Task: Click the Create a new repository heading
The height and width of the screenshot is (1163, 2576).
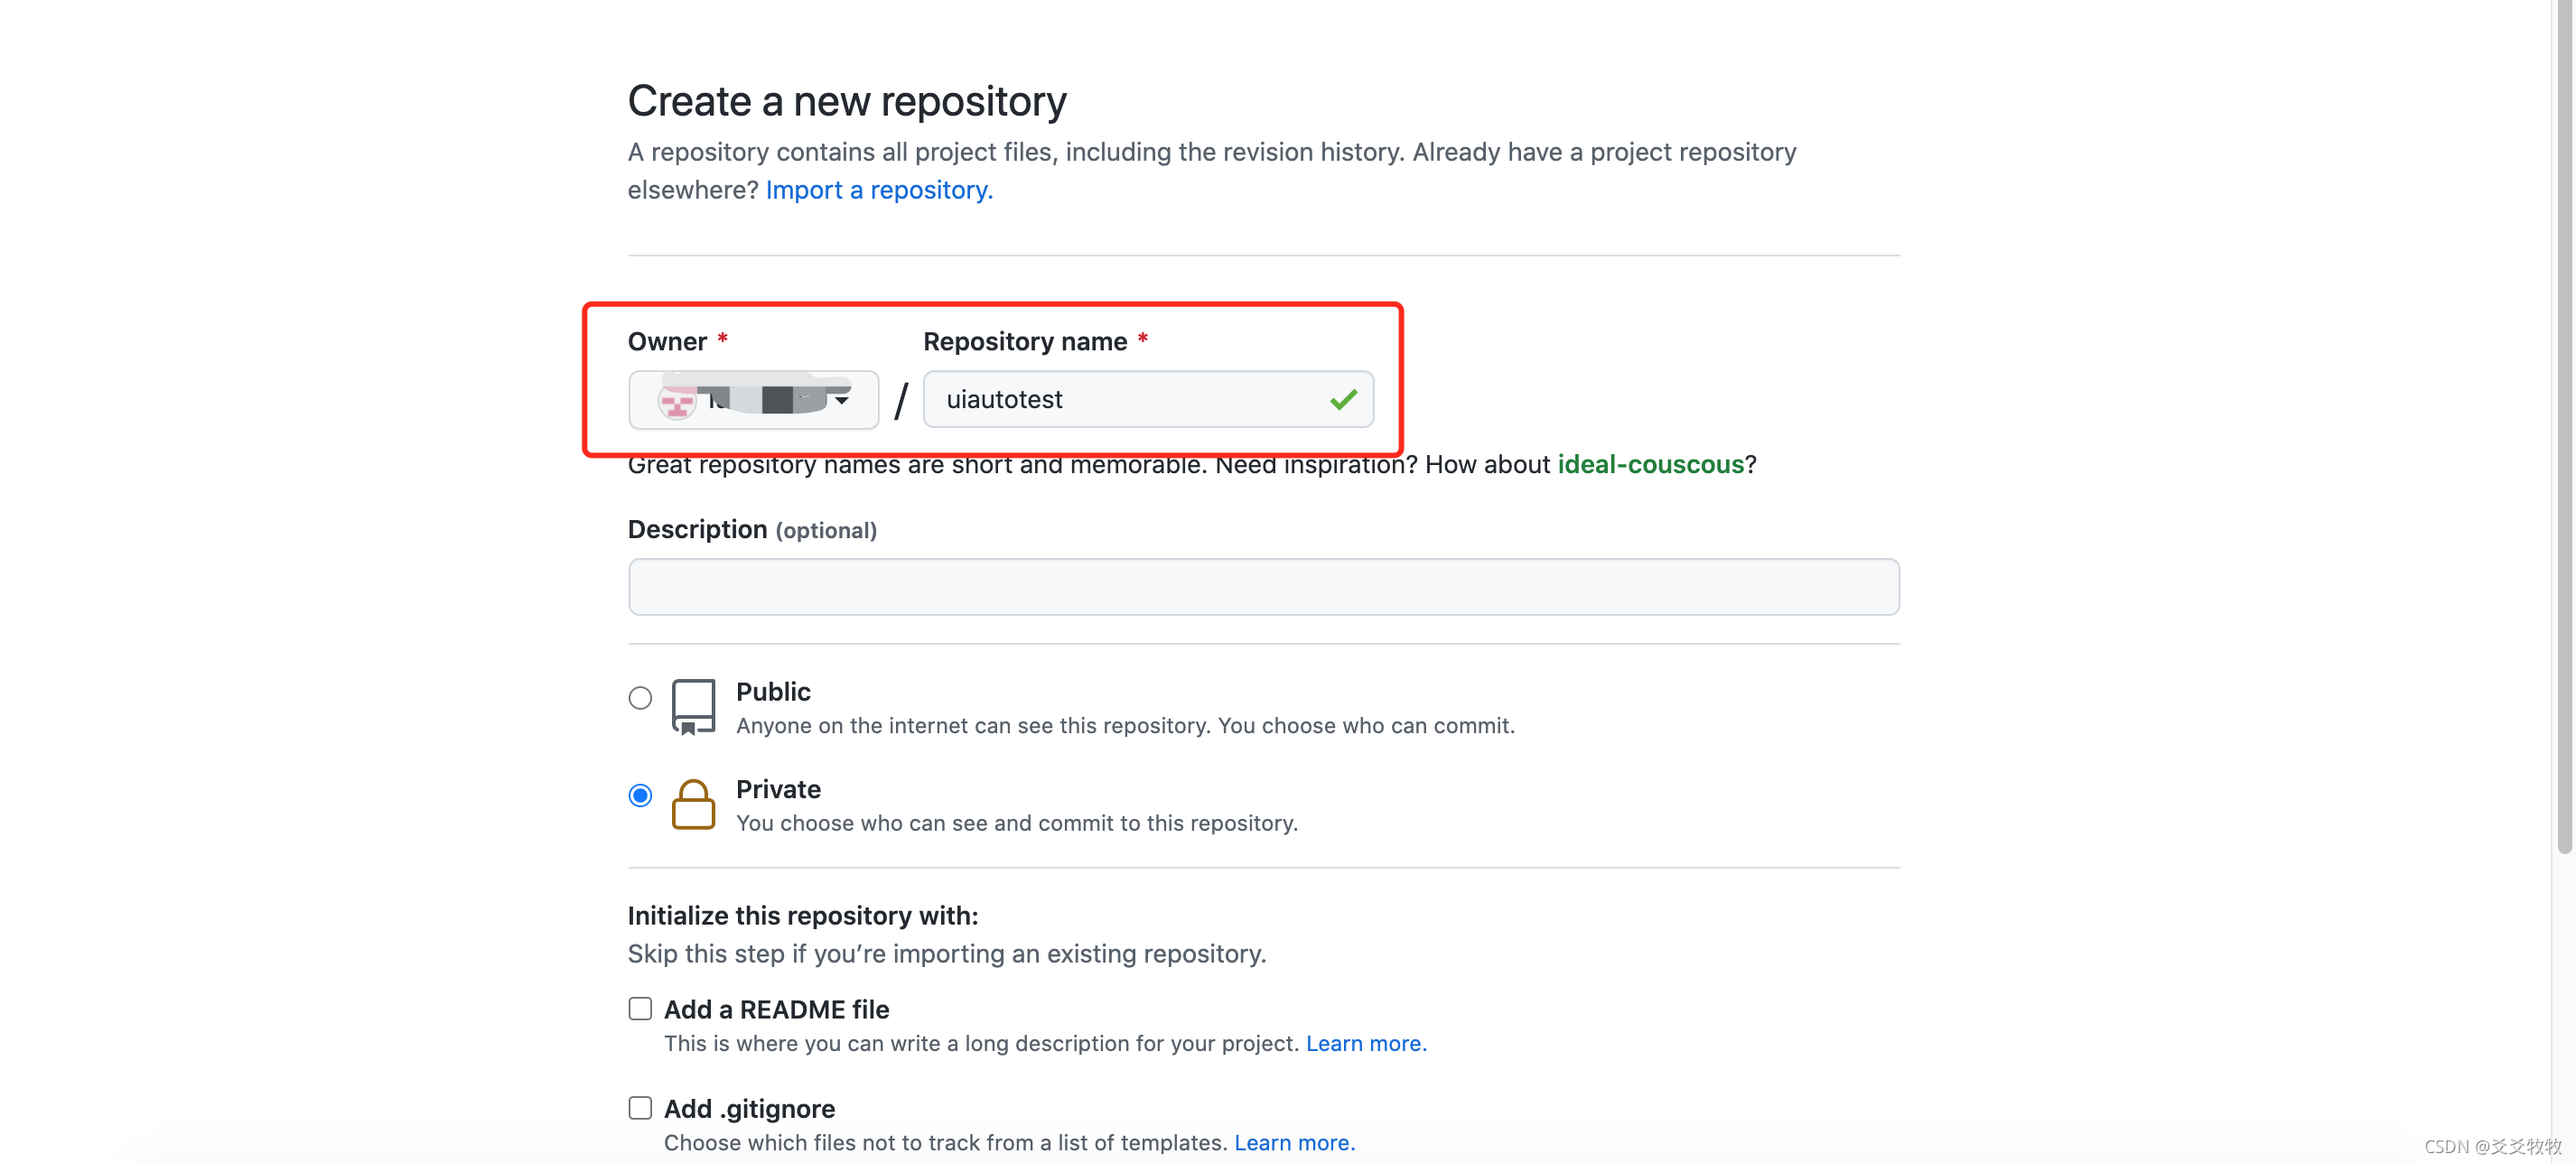Action: [x=847, y=101]
